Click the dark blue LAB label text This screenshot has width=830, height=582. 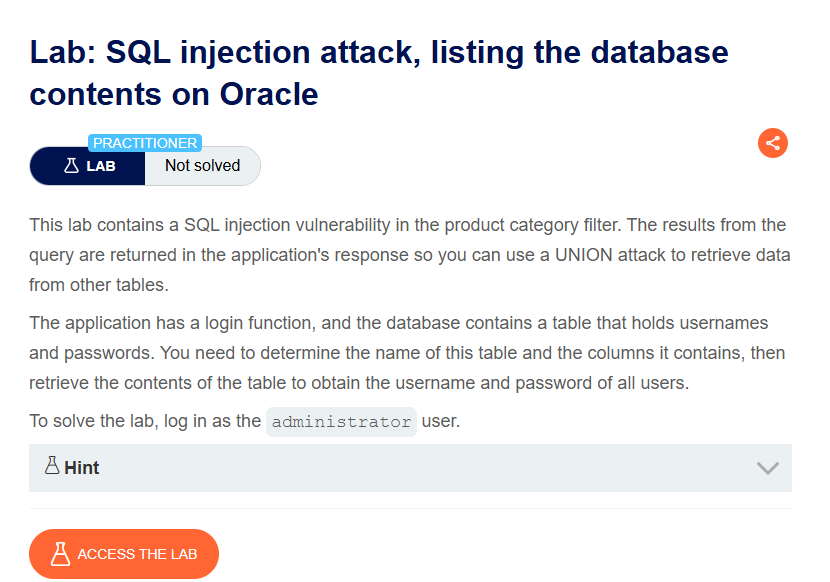(101, 166)
